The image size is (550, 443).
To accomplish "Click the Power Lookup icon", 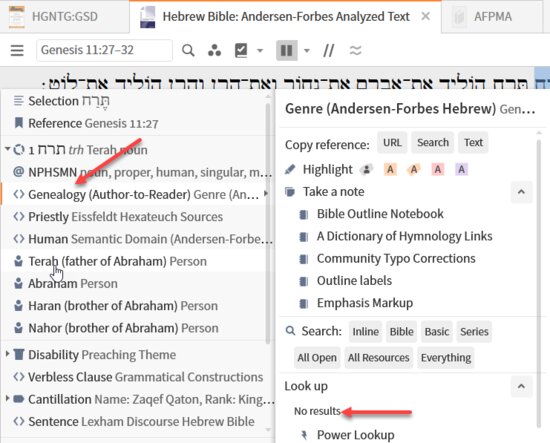I will tap(304, 435).
